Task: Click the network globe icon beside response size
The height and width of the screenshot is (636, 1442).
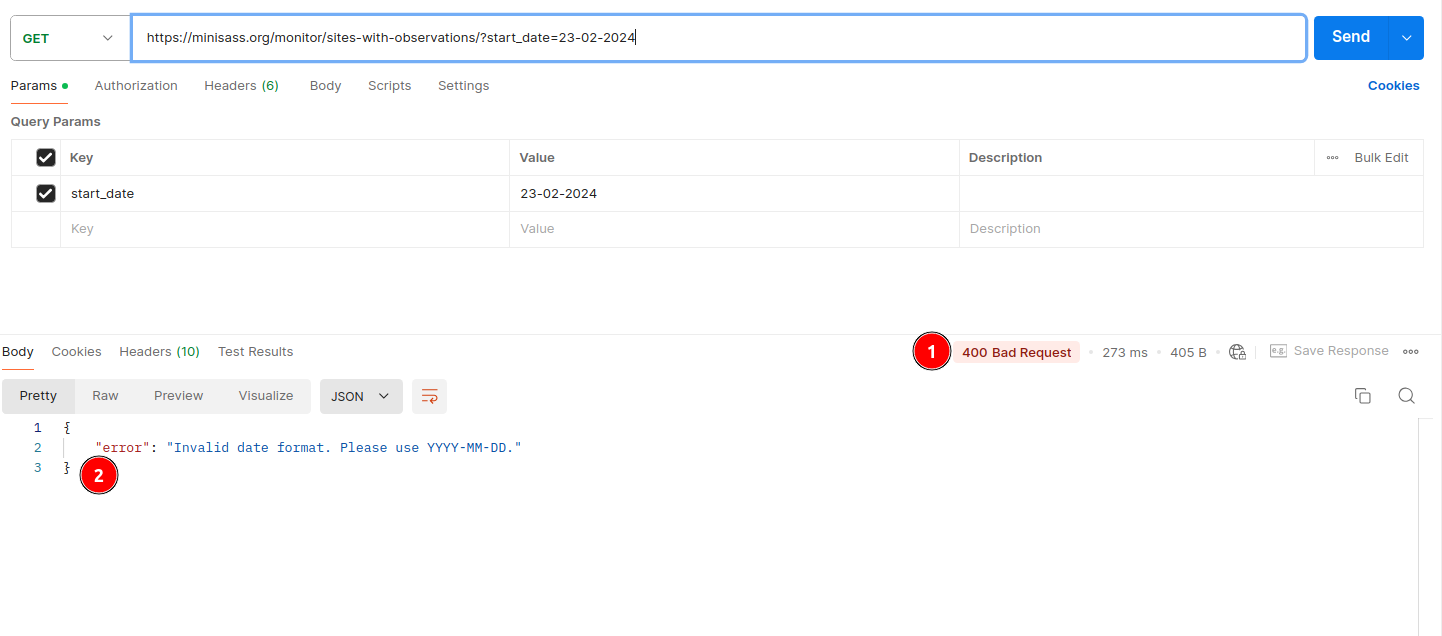Action: [x=1237, y=352]
